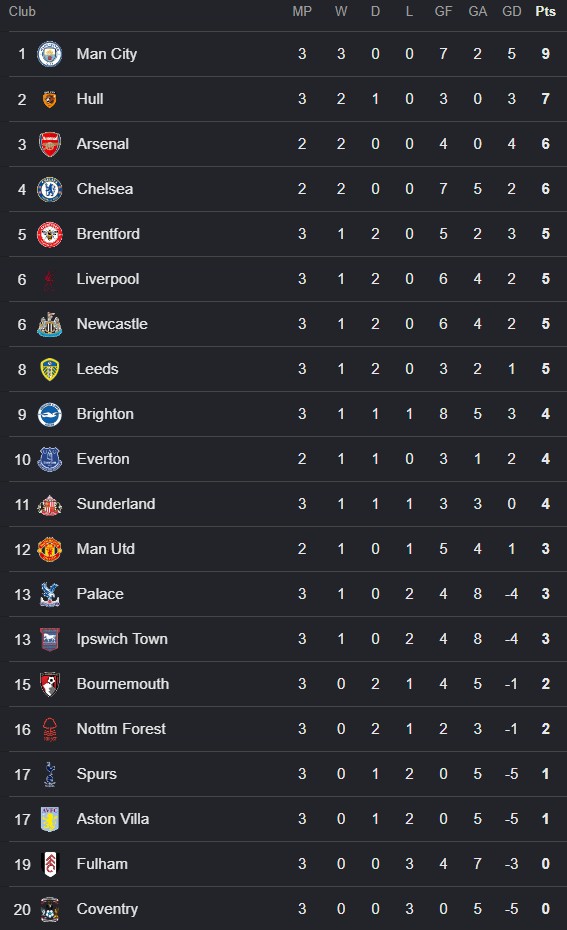Click the Pts column header
This screenshot has width=567, height=930.
[545, 11]
